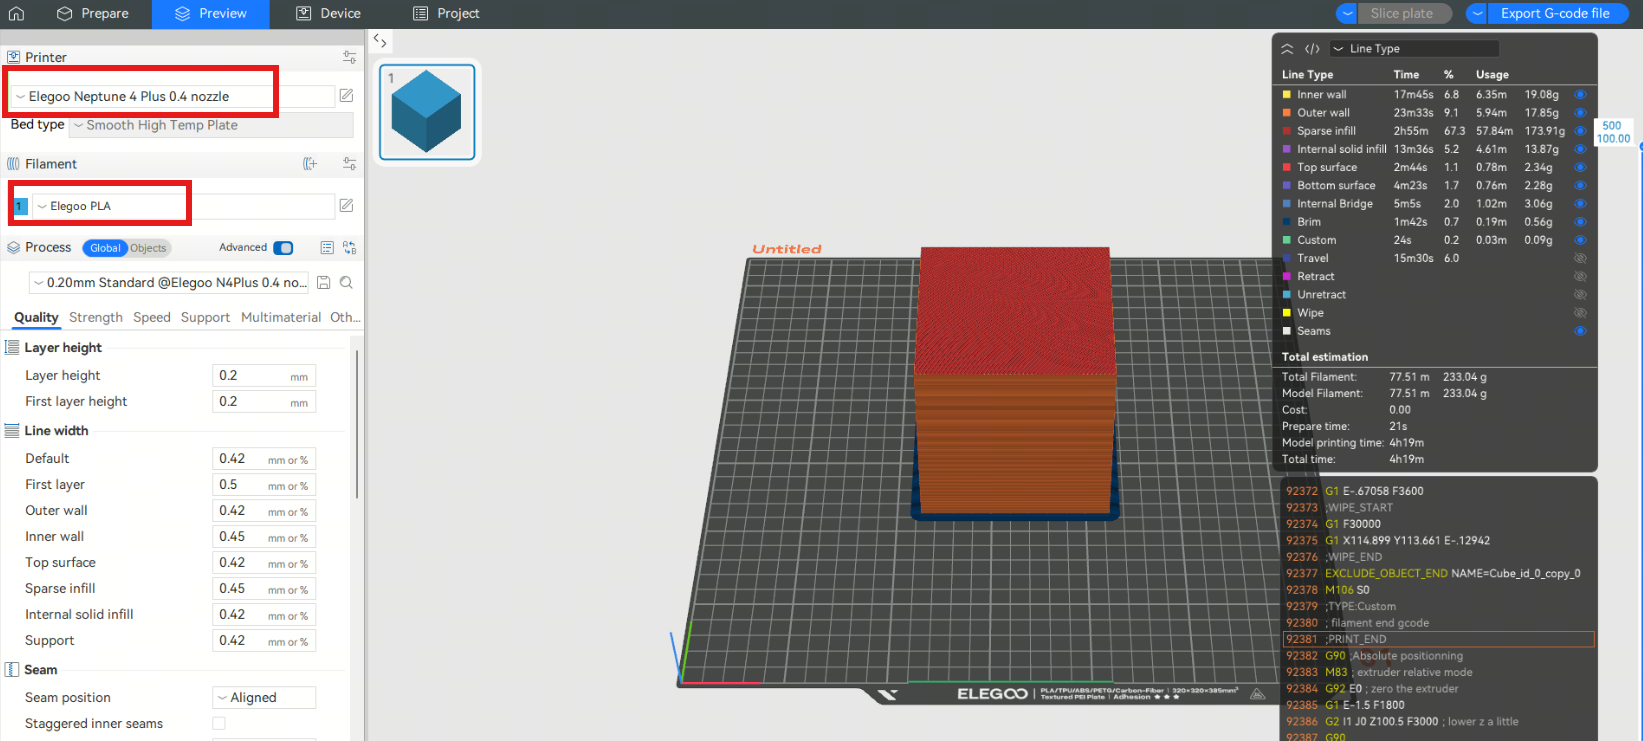
Task: Open the process settings list icon beside Advanced
Action: coord(327,248)
